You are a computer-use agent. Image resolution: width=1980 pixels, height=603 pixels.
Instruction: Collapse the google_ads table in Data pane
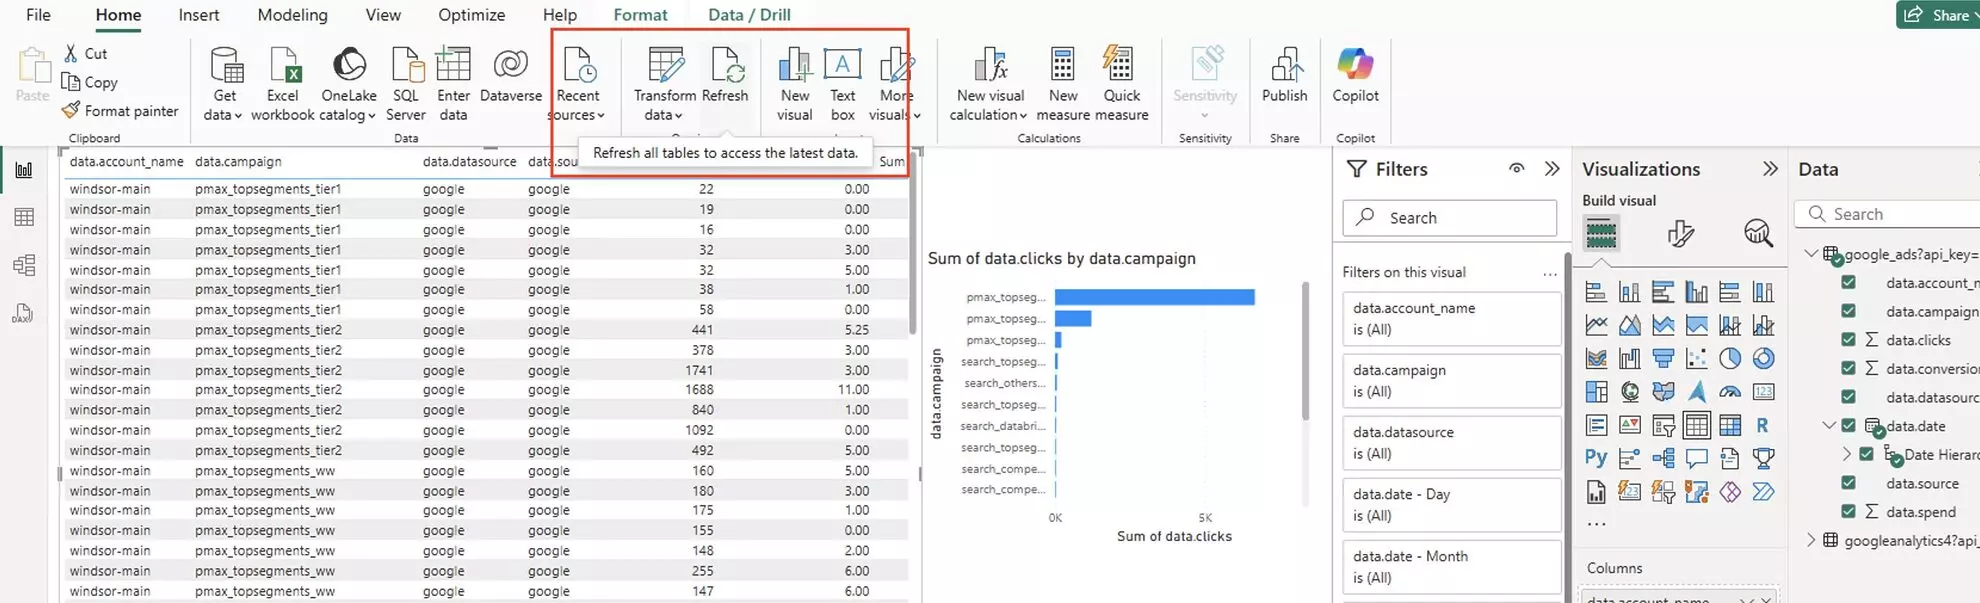click(1811, 254)
